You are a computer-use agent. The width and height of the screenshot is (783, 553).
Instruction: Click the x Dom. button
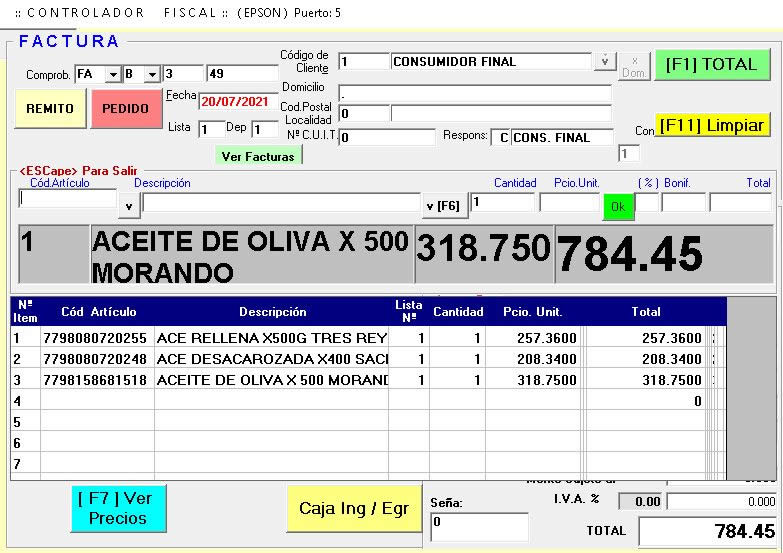(x=635, y=66)
